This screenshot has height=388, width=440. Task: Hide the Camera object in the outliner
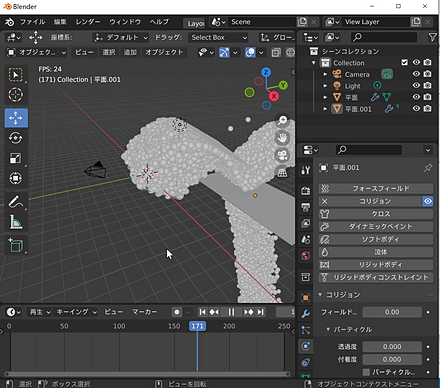(x=416, y=74)
